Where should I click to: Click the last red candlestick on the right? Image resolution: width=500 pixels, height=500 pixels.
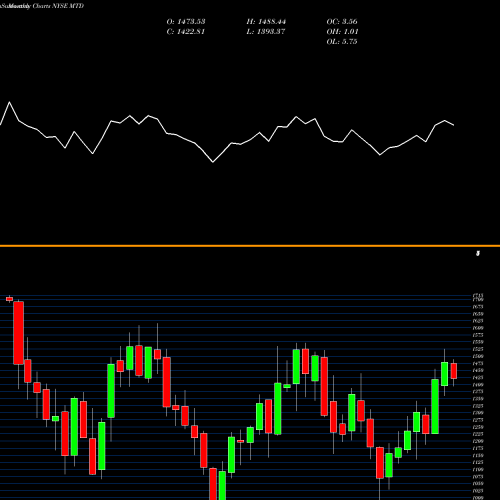pyautogui.click(x=453, y=371)
